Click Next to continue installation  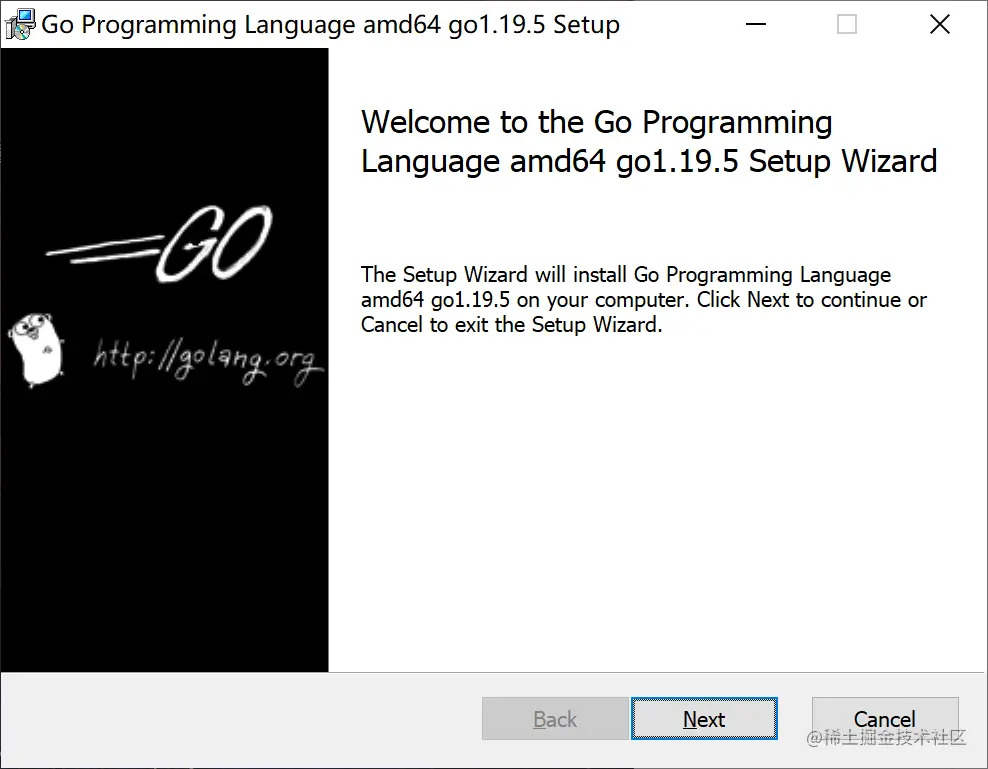(704, 719)
